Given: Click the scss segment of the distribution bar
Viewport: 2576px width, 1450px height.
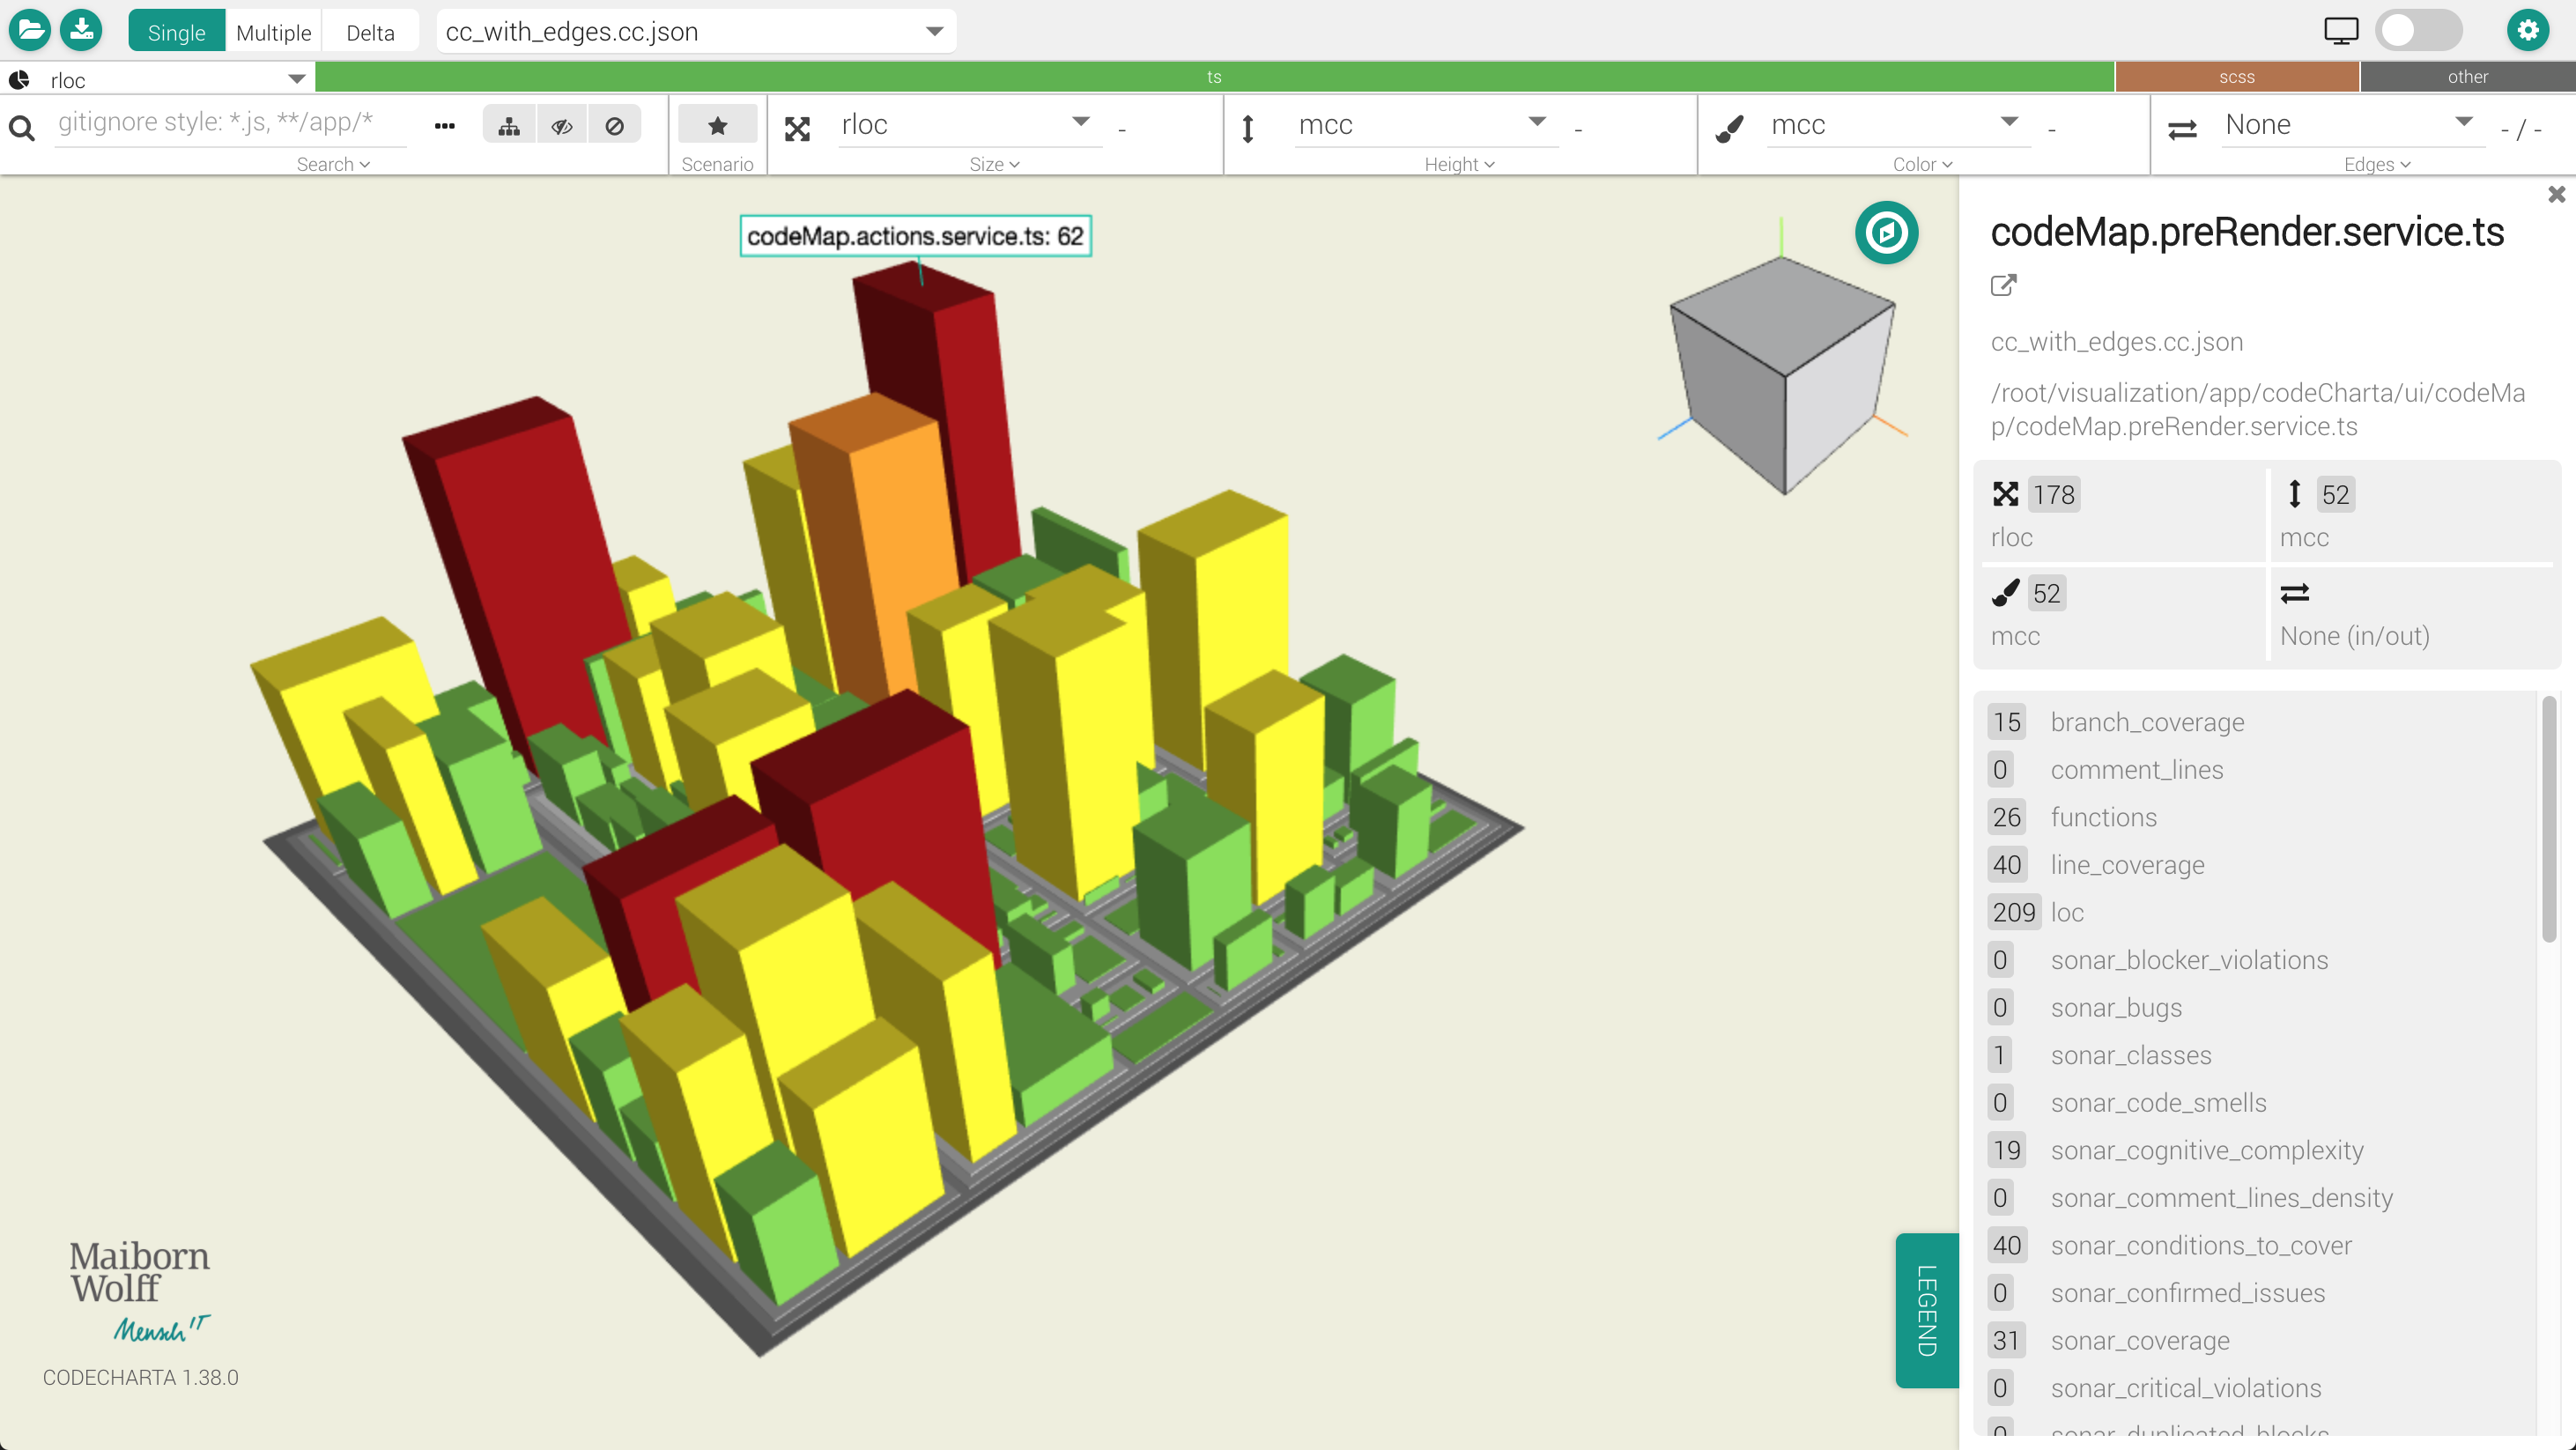Looking at the screenshot, I should pos(2236,77).
